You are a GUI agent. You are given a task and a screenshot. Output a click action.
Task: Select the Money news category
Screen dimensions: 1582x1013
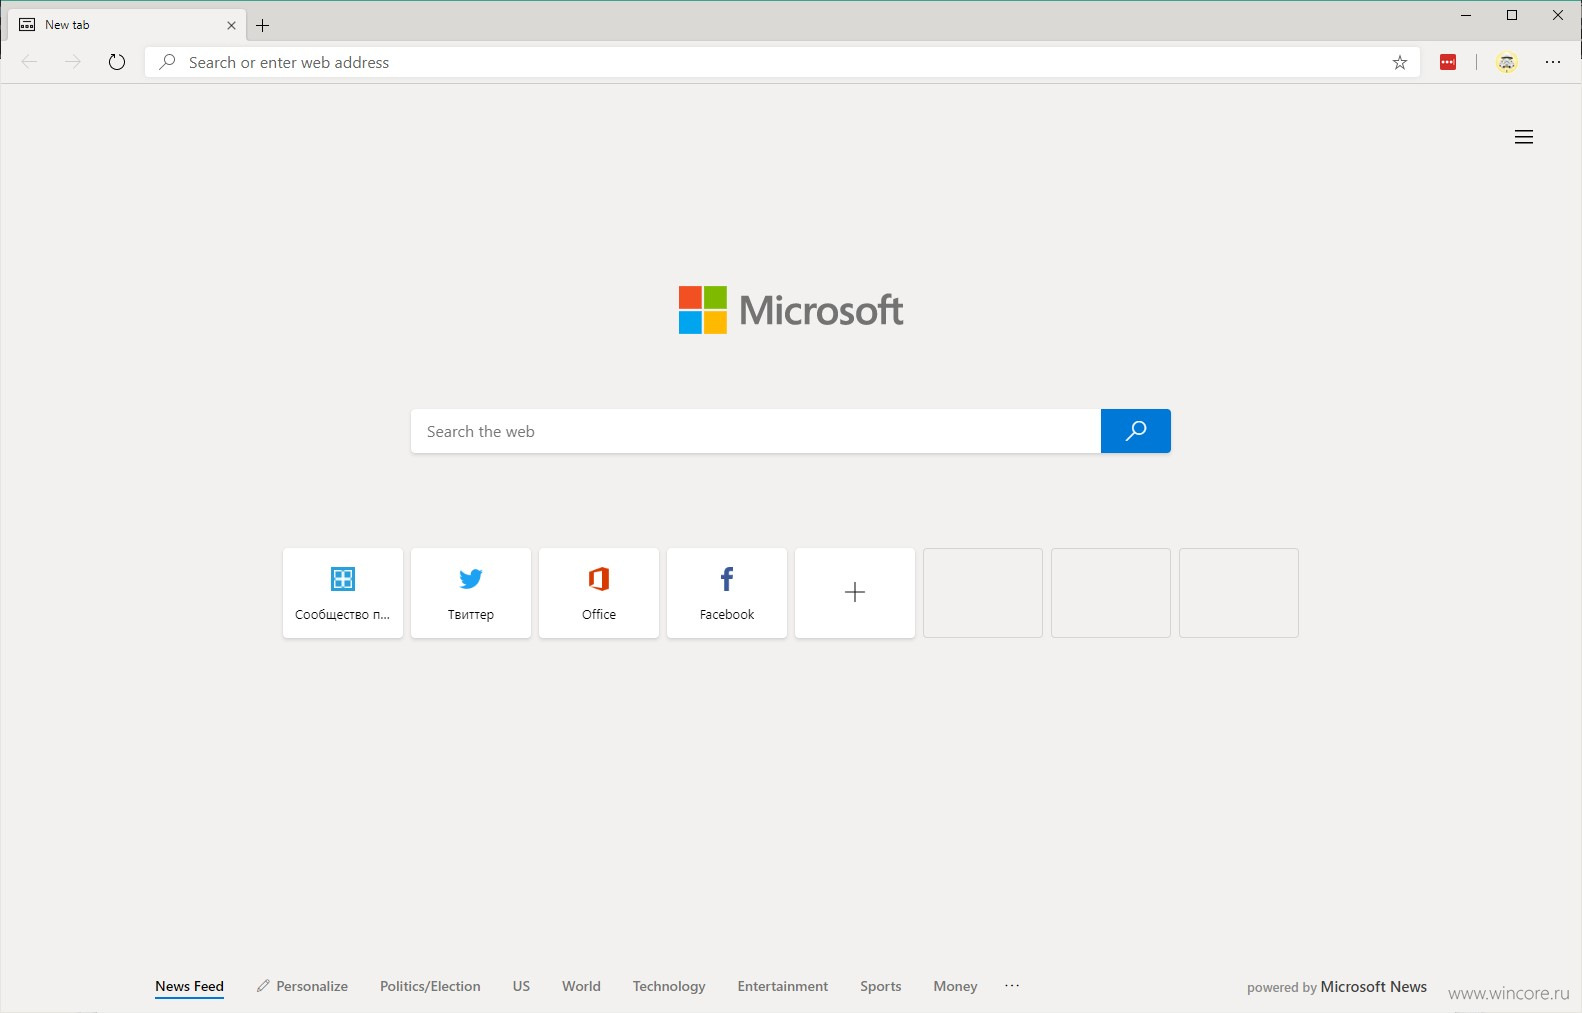[x=955, y=986]
